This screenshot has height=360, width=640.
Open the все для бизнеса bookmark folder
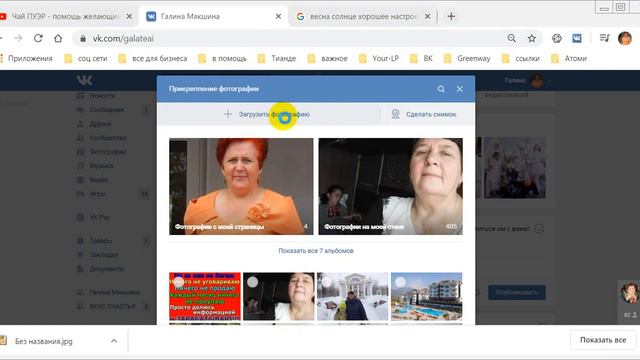click(x=153, y=58)
